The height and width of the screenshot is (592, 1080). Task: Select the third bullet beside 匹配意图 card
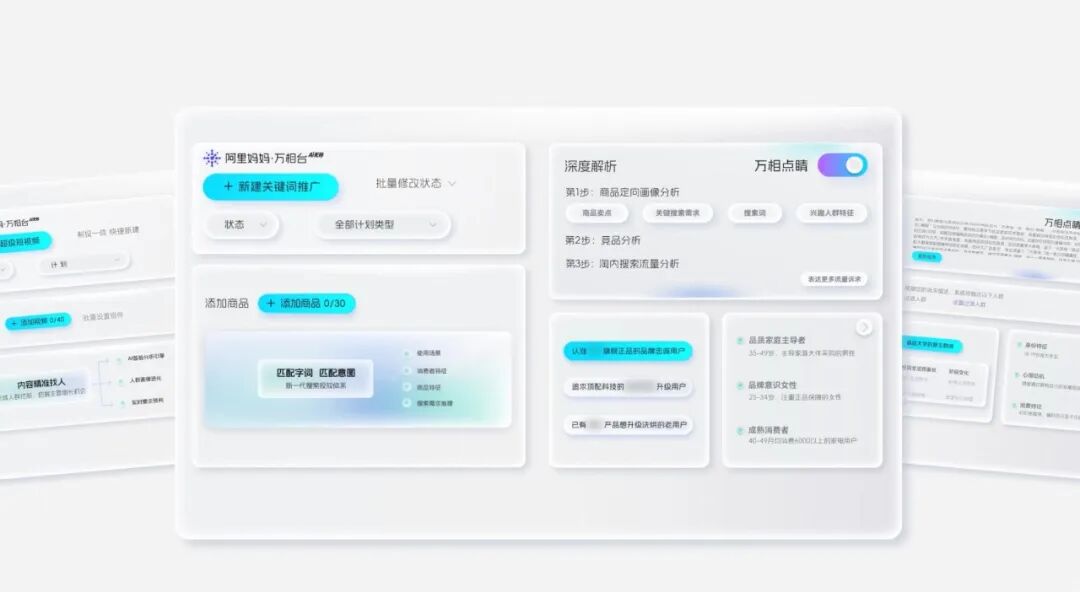[x=407, y=387]
